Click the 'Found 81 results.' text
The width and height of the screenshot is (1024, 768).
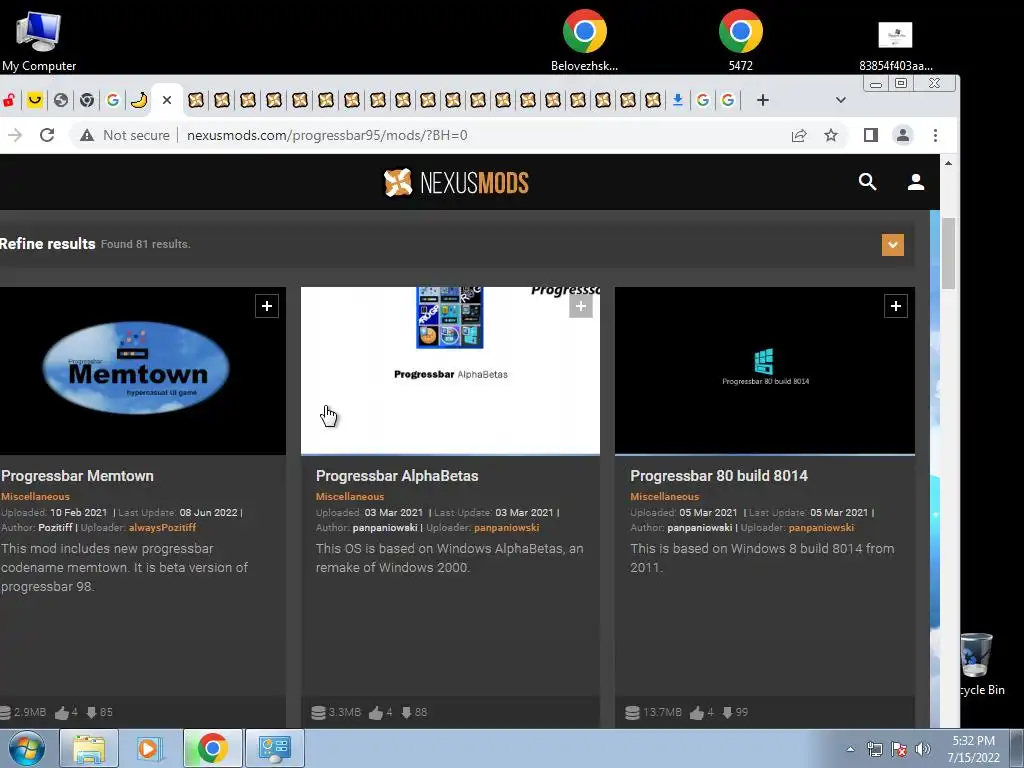coord(146,244)
